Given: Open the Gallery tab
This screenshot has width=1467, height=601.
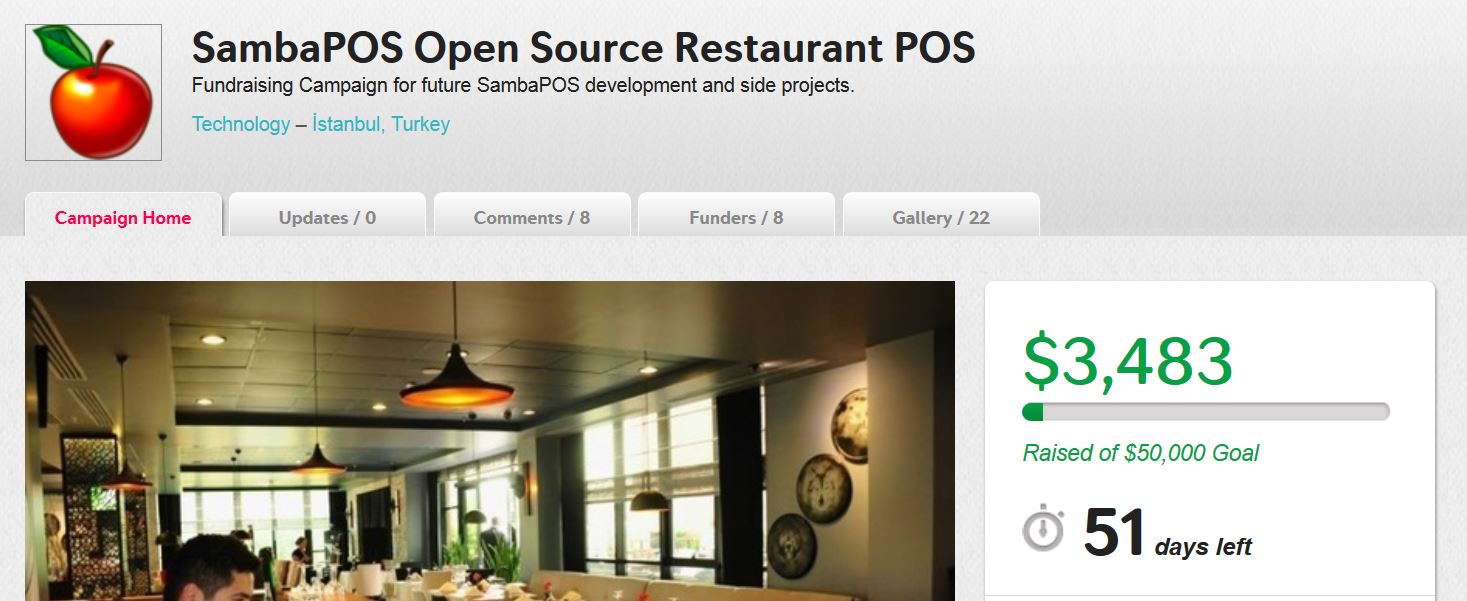Looking at the screenshot, I should (941, 217).
